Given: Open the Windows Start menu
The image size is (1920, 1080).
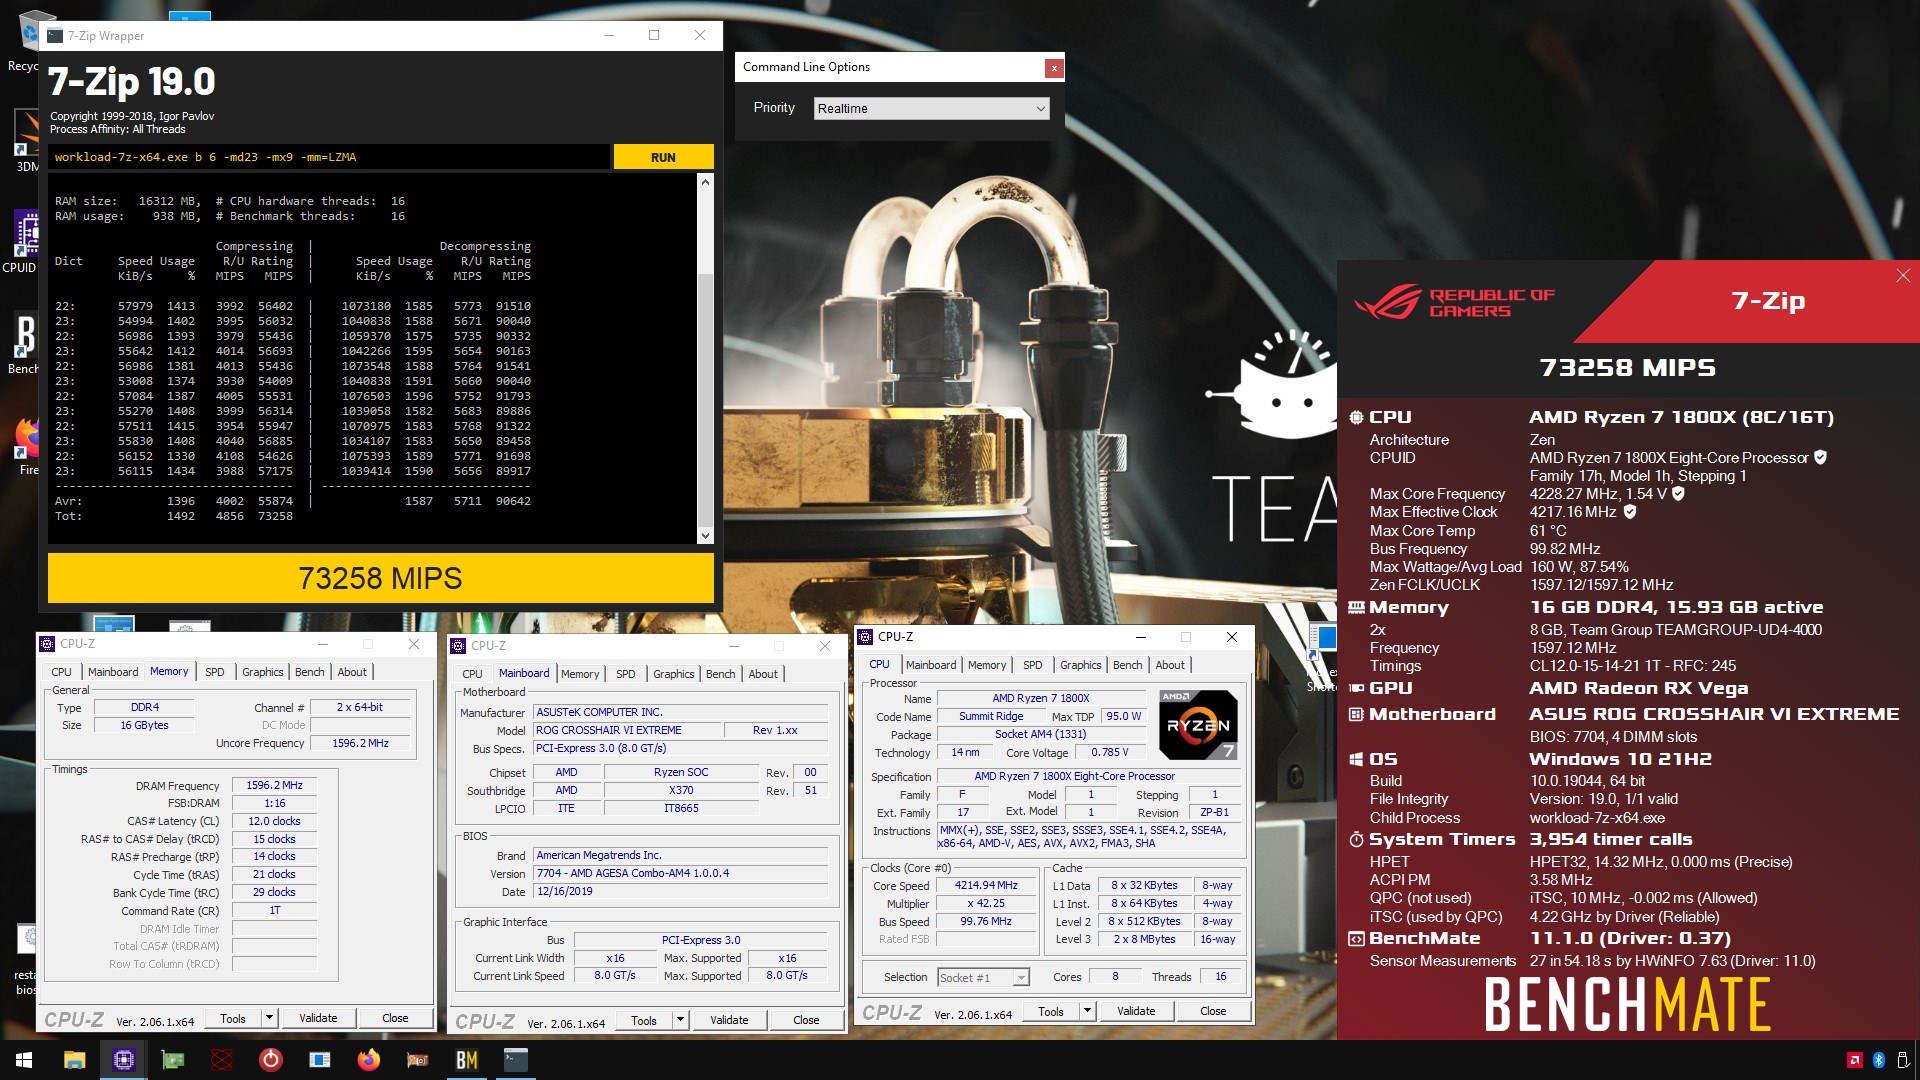Looking at the screenshot, I should [24, 1060].
